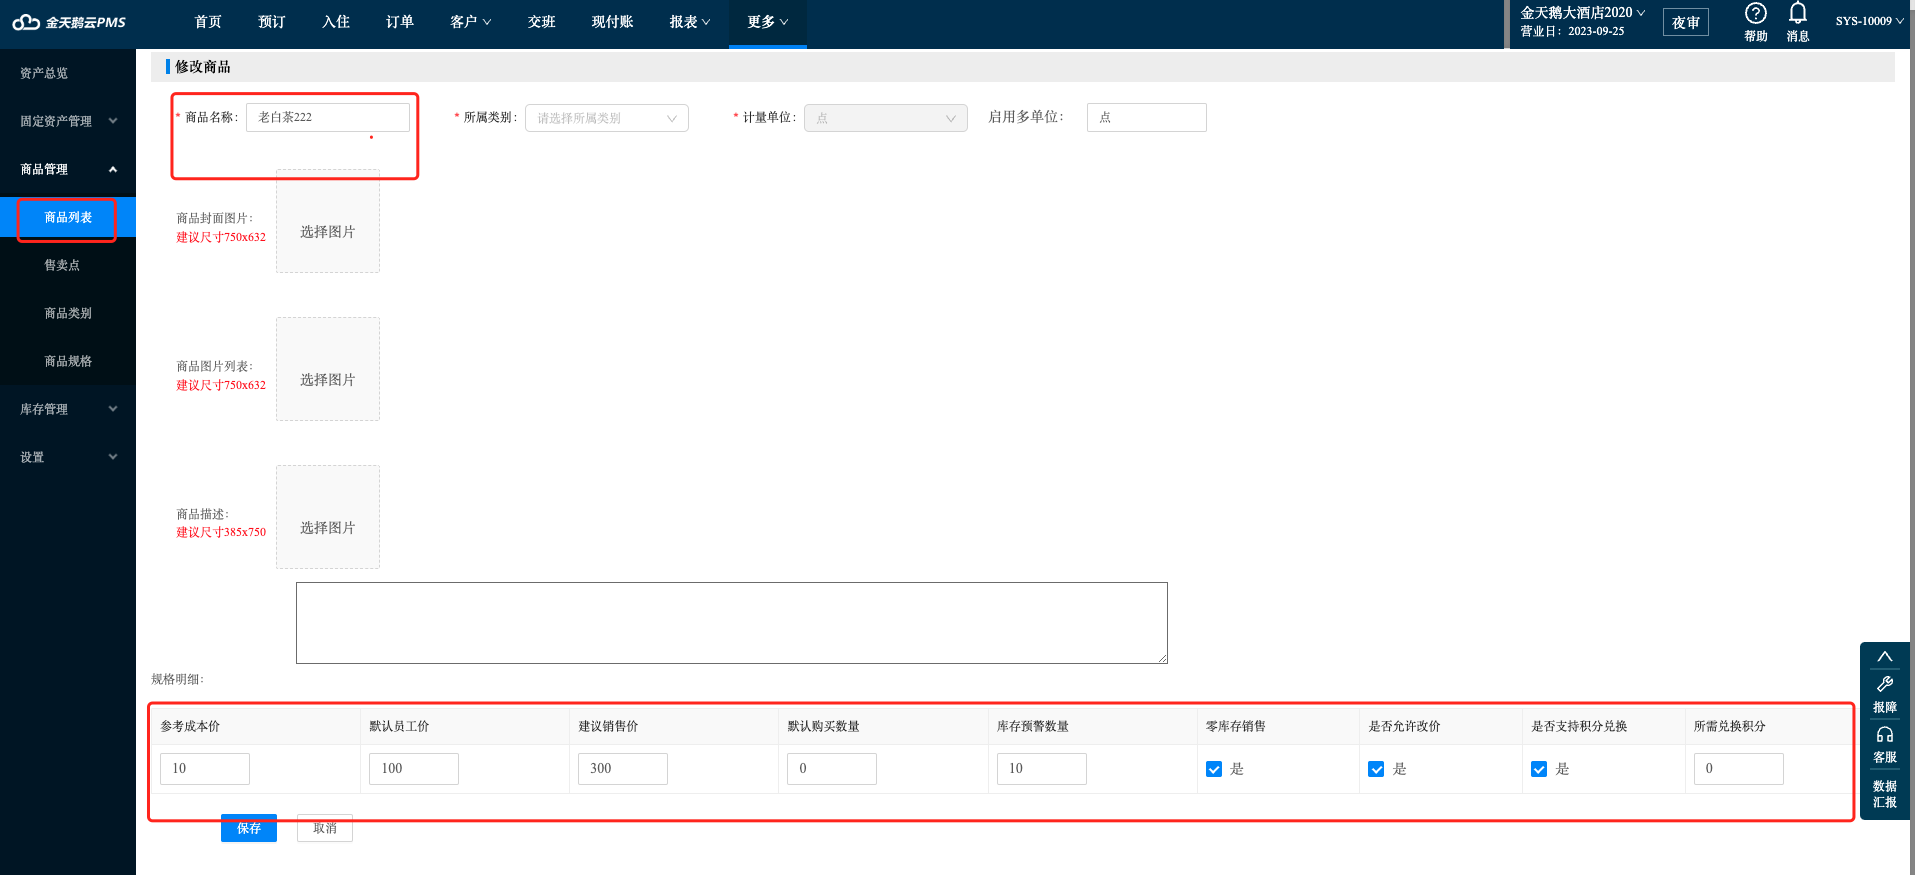Open the 数据汇报 panel button
1915x875 pixels.
pos(1884,794)
